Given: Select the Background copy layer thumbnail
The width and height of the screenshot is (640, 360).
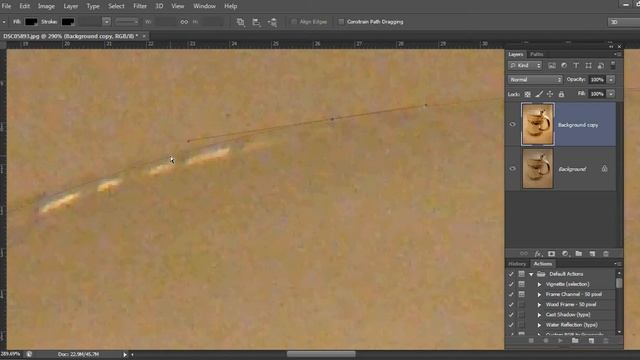Looking at the screenshot, I should [x=538, y=124].
